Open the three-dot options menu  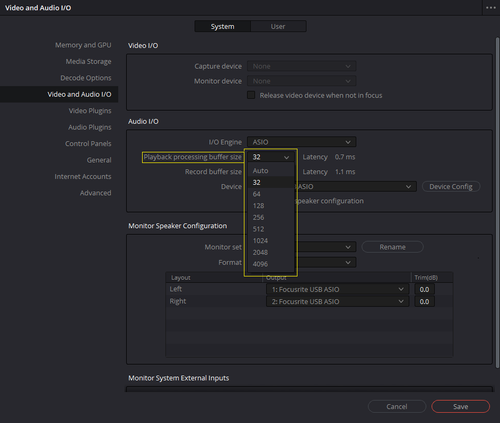click(x=491, y=8)
